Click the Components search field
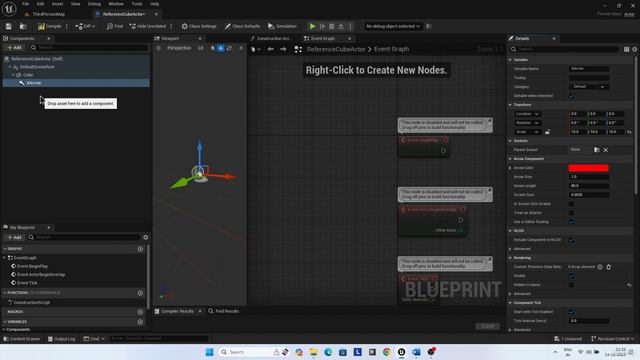 (x=89, y=48)
